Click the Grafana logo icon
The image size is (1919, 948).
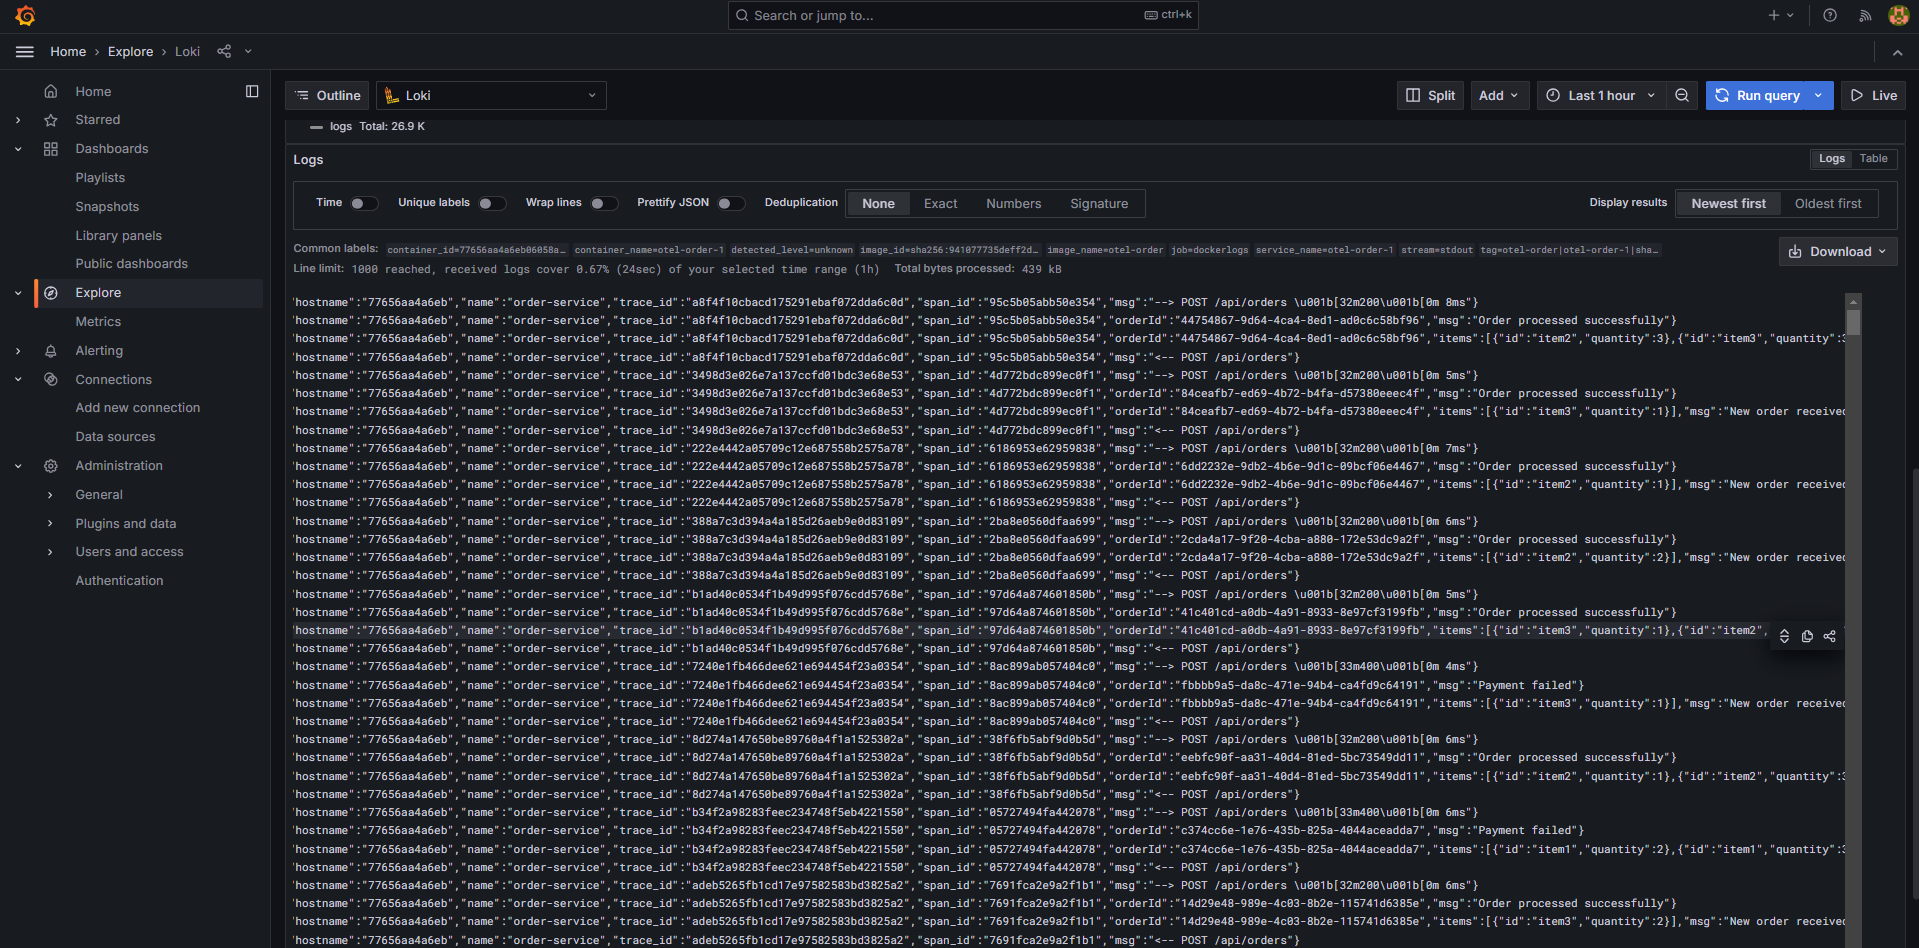click(26, 16)
